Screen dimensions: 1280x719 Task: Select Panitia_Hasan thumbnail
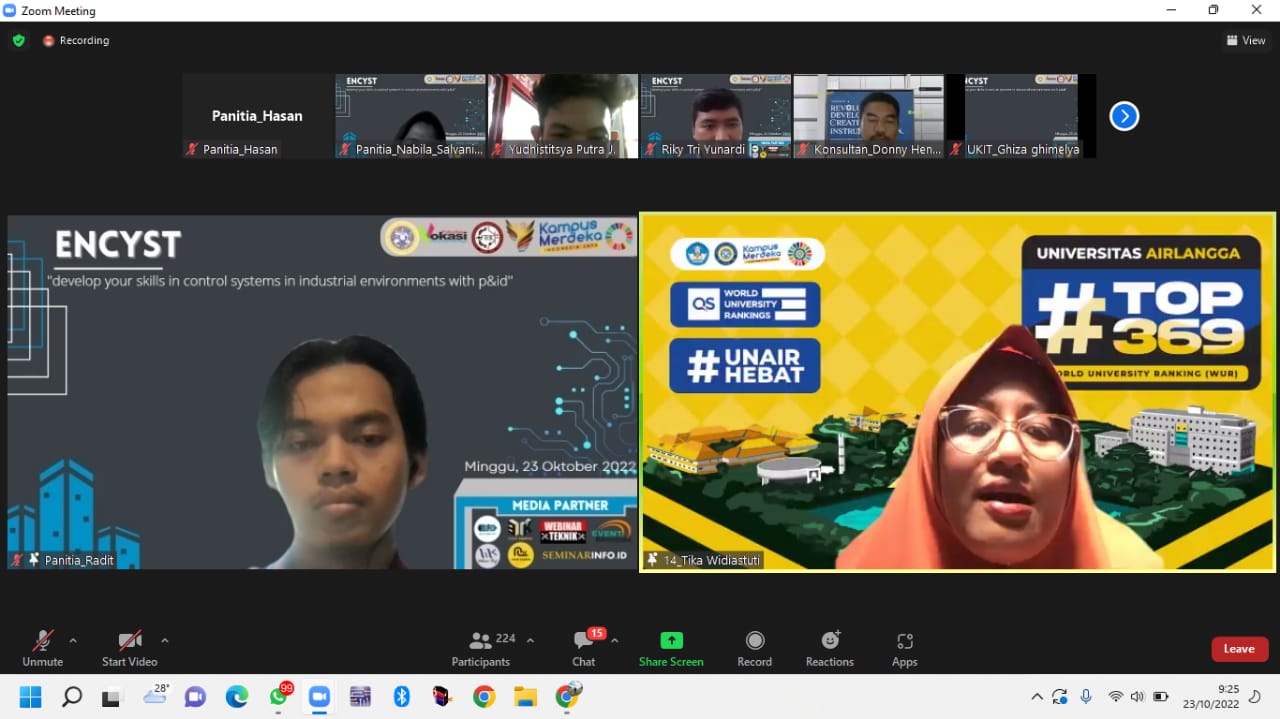(x=258, y=116)
